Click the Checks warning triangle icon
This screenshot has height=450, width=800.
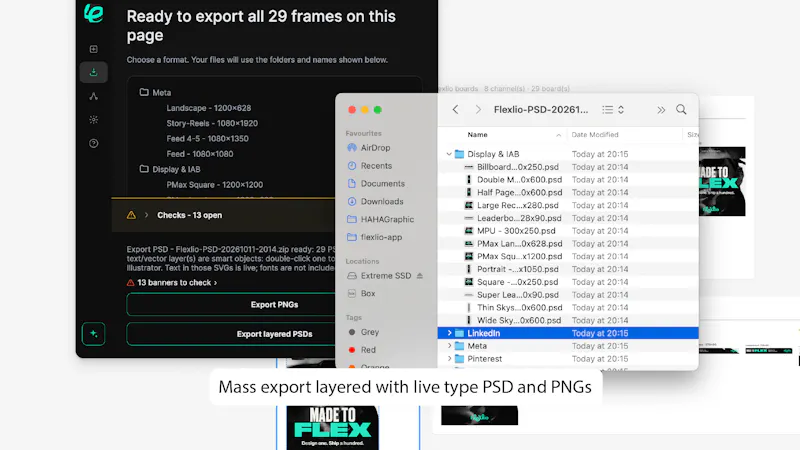[131, 215]
